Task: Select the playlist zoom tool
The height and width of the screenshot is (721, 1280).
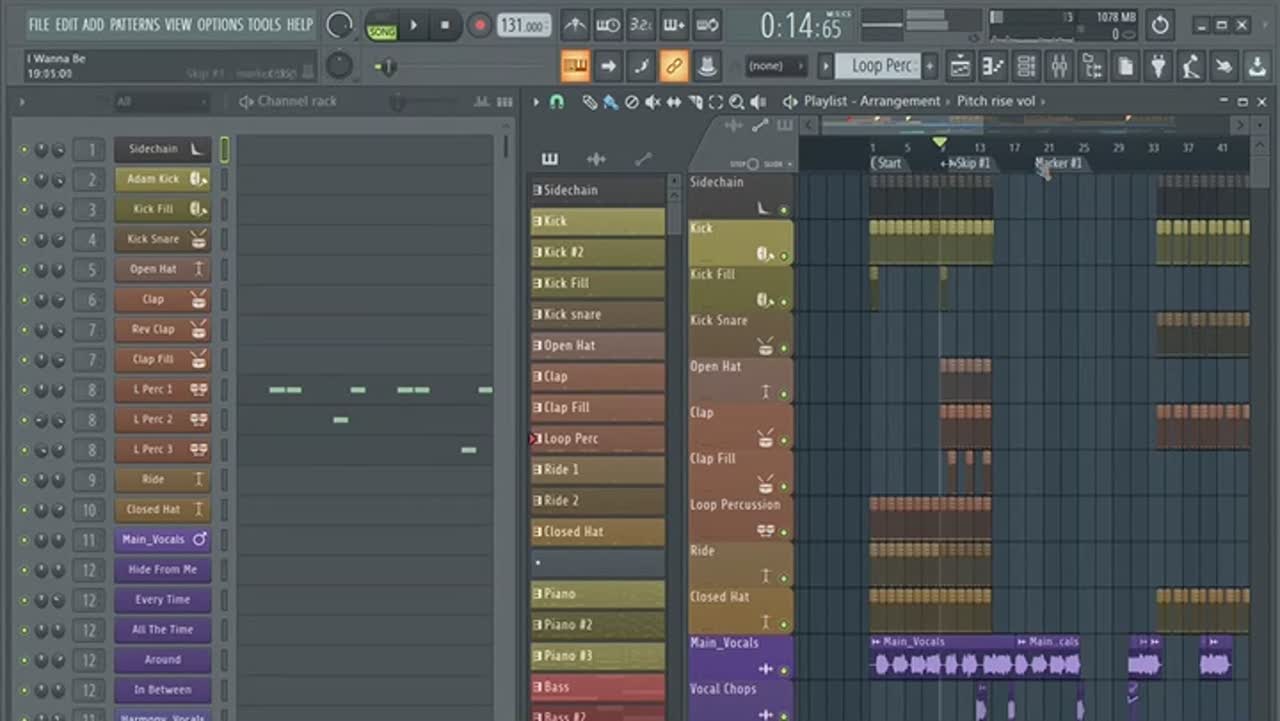Action: 737,102
